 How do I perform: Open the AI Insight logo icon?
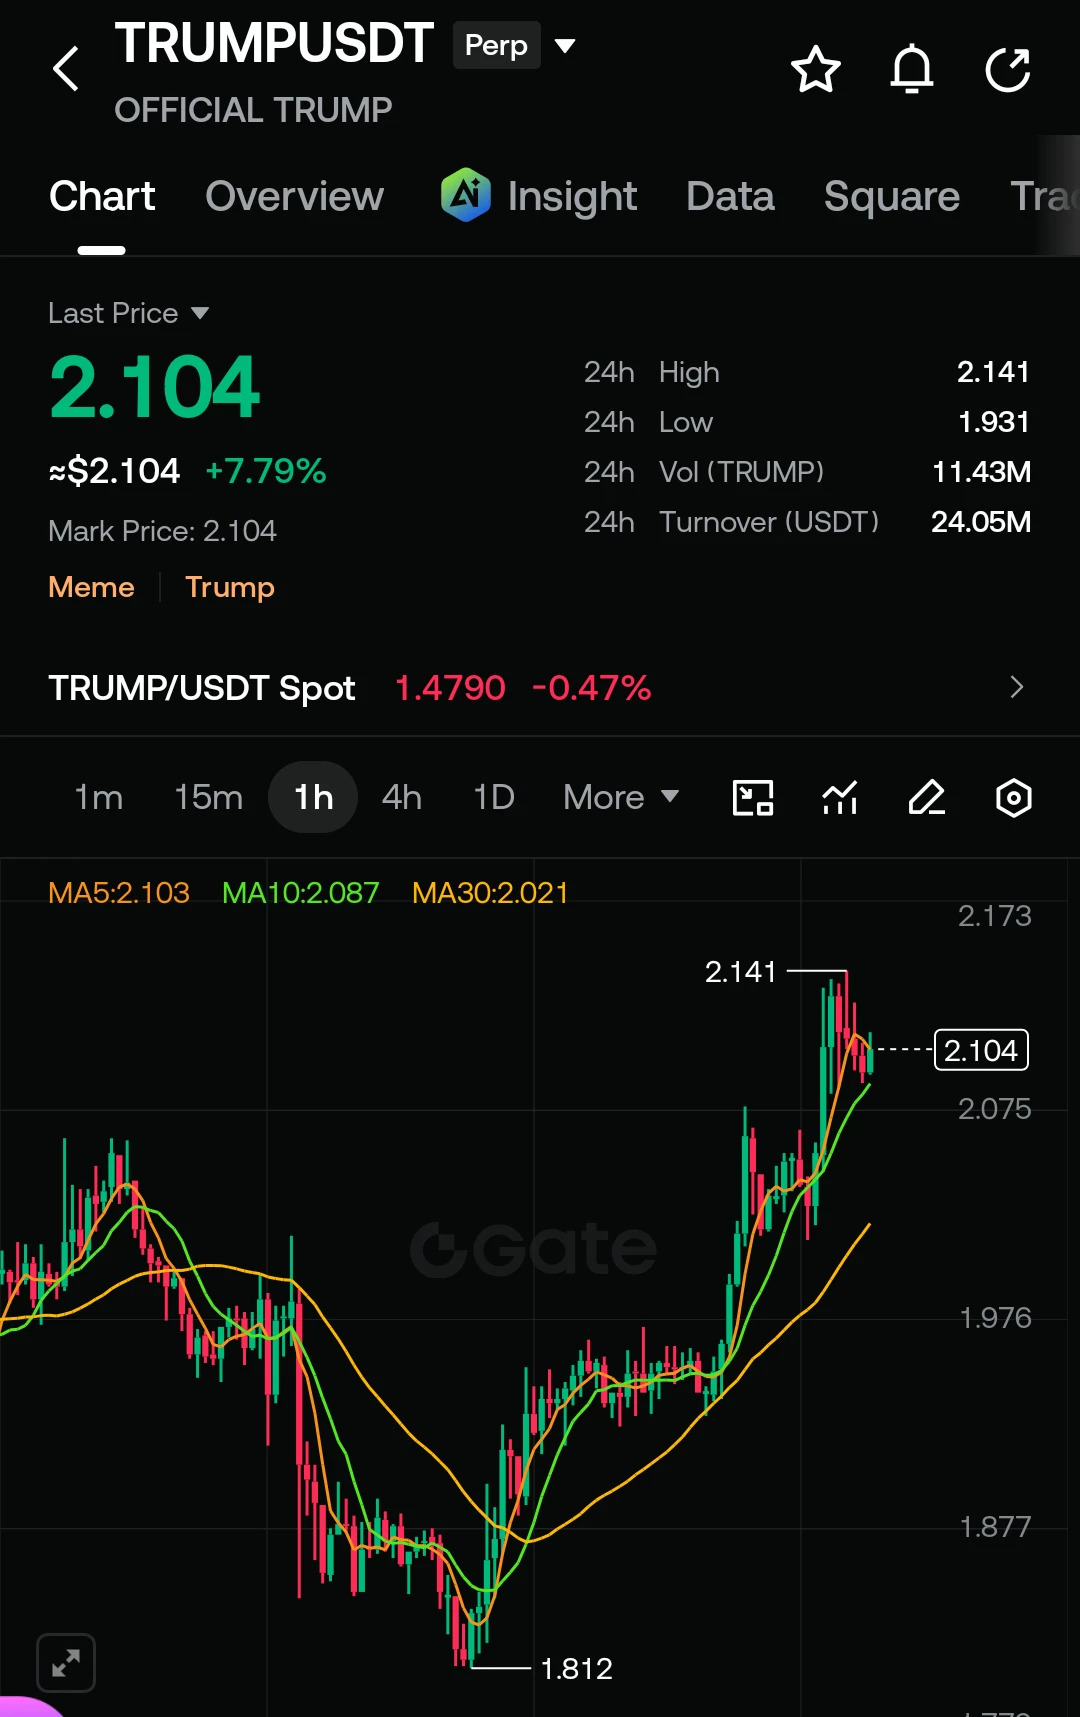pos(466,195)
